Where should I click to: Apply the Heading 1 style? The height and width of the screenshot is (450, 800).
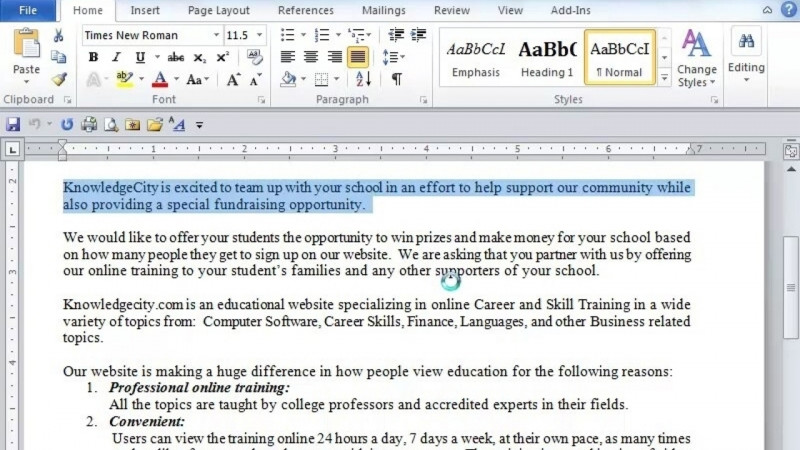(x=547, y=57)
